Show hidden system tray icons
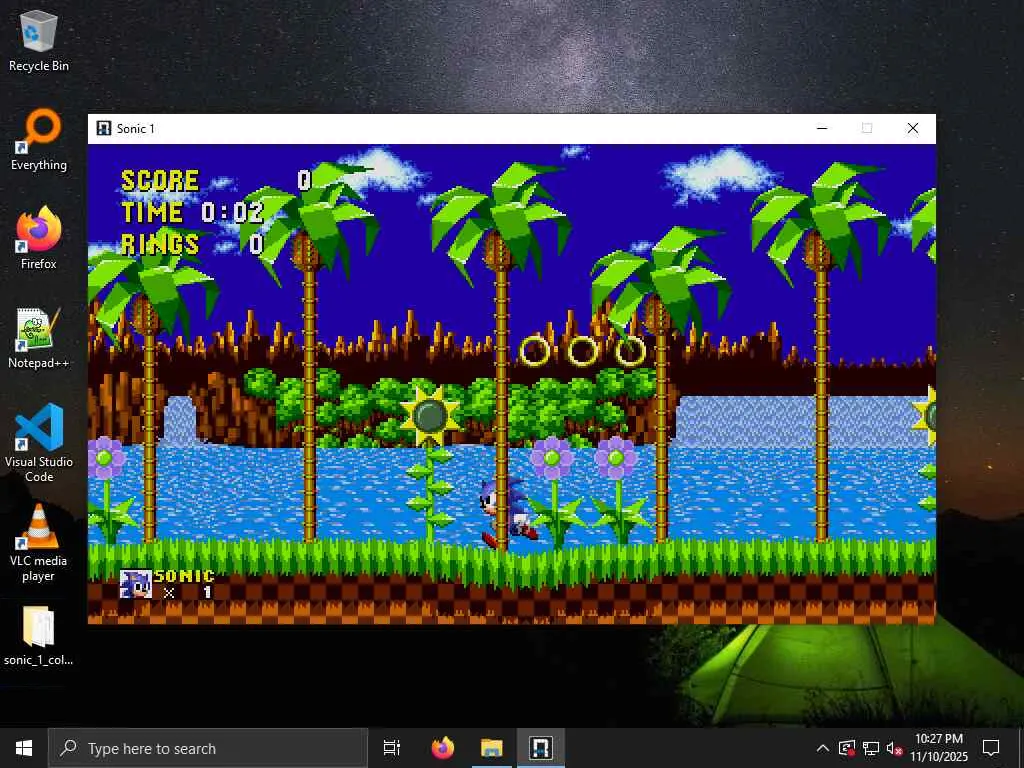1024x768 pixels. (x=823, y=748)
